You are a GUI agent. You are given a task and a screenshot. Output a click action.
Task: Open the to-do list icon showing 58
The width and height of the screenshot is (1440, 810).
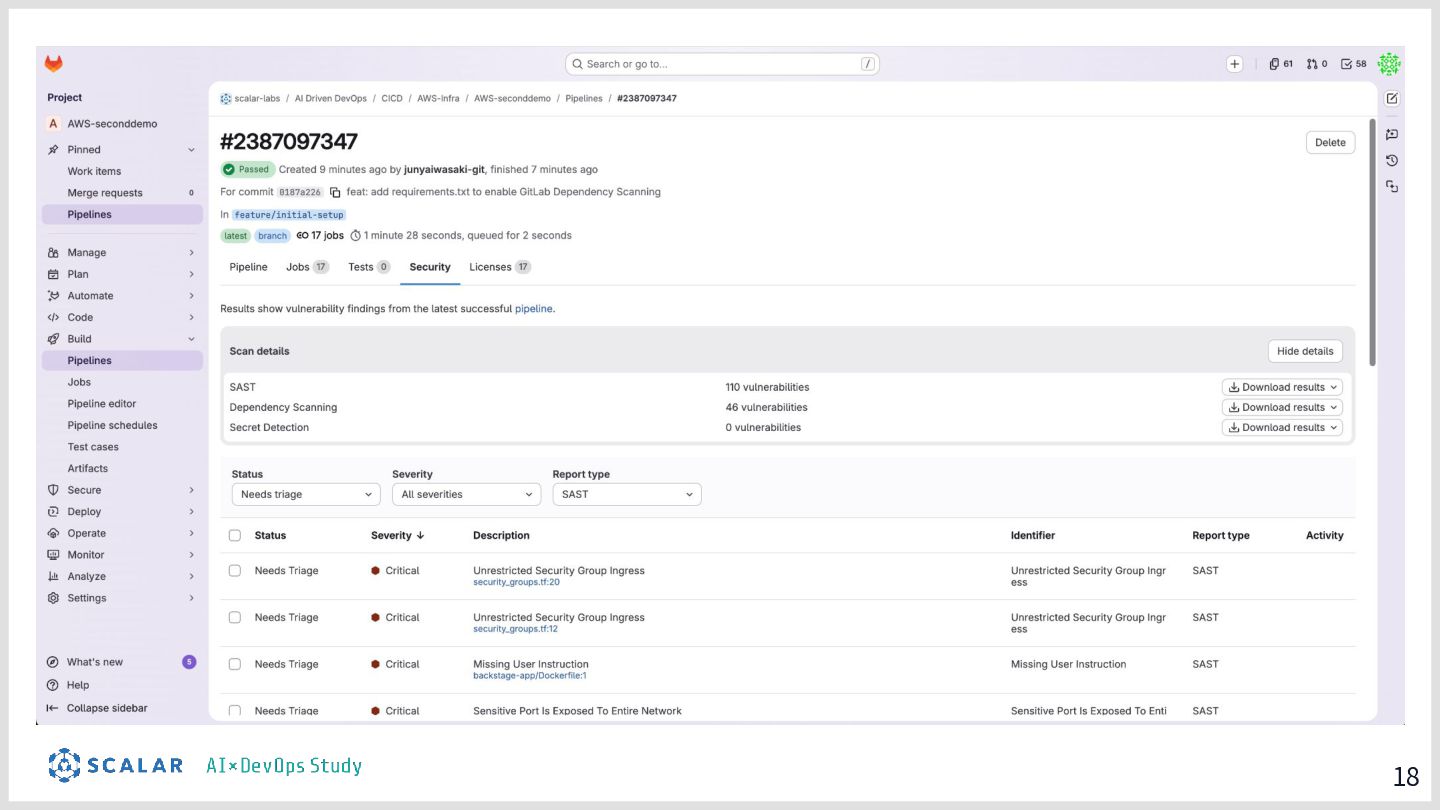pyautogui.click(x=1353, y=64)
